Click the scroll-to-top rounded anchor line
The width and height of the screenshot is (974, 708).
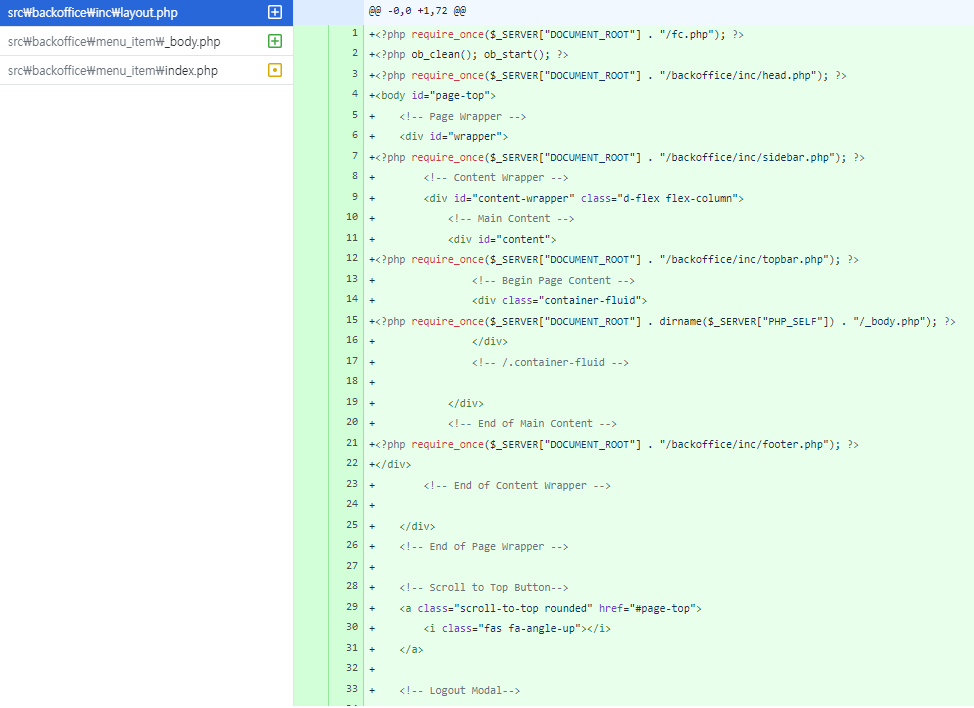[x=550, y=609]
